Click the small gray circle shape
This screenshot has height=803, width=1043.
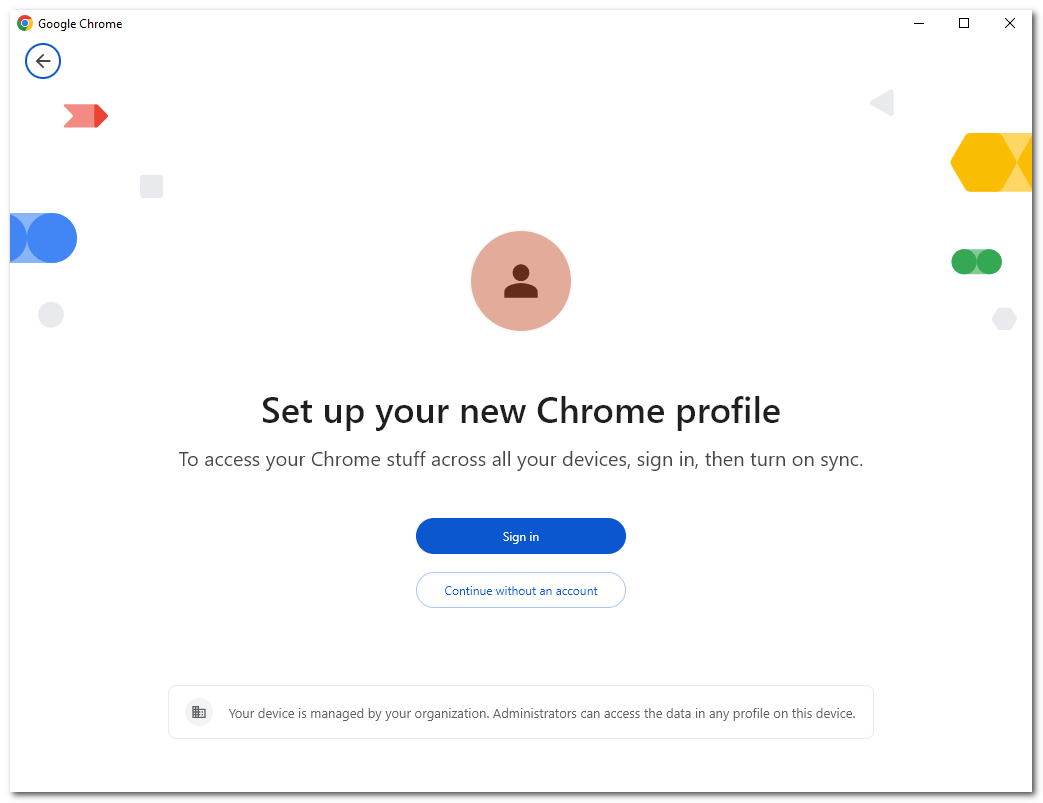(x=51, y=315)
